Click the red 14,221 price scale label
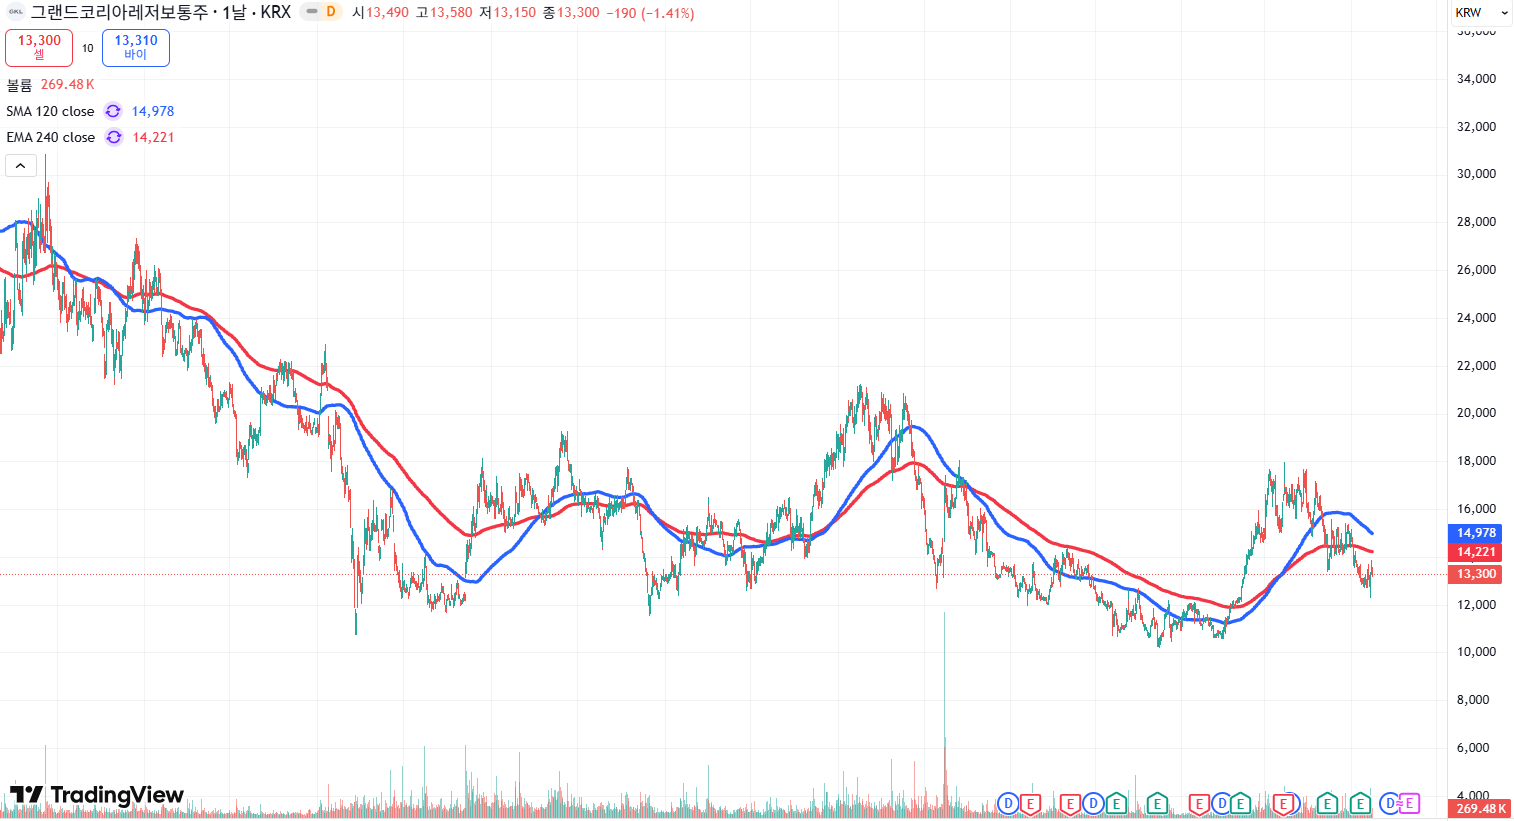 click(x=1476, y=552)
